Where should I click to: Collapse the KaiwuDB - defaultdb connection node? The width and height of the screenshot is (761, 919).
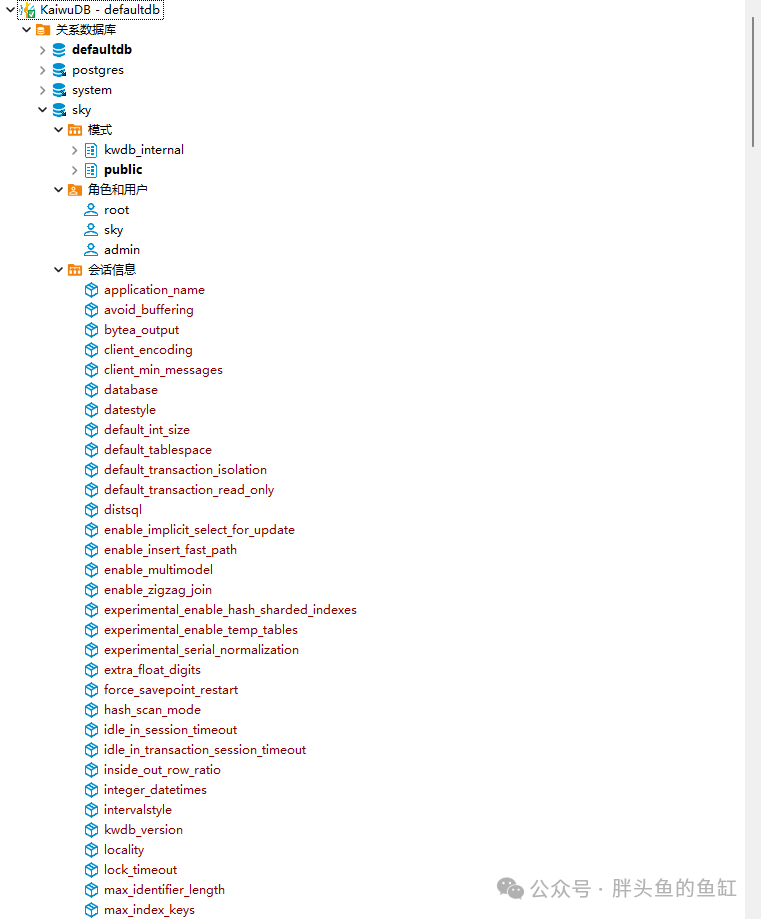10,9
